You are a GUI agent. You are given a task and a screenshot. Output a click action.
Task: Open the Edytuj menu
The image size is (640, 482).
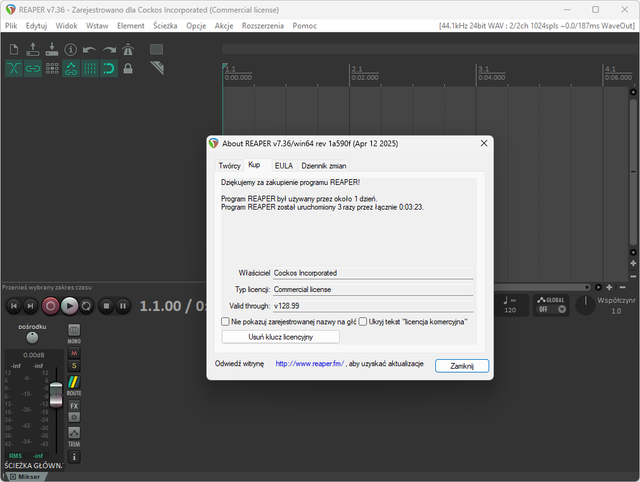(36, 26)
